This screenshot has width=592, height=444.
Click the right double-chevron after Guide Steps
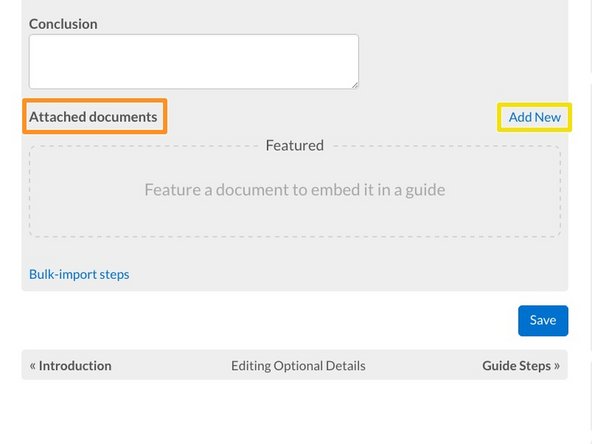[x=557, y=365]
